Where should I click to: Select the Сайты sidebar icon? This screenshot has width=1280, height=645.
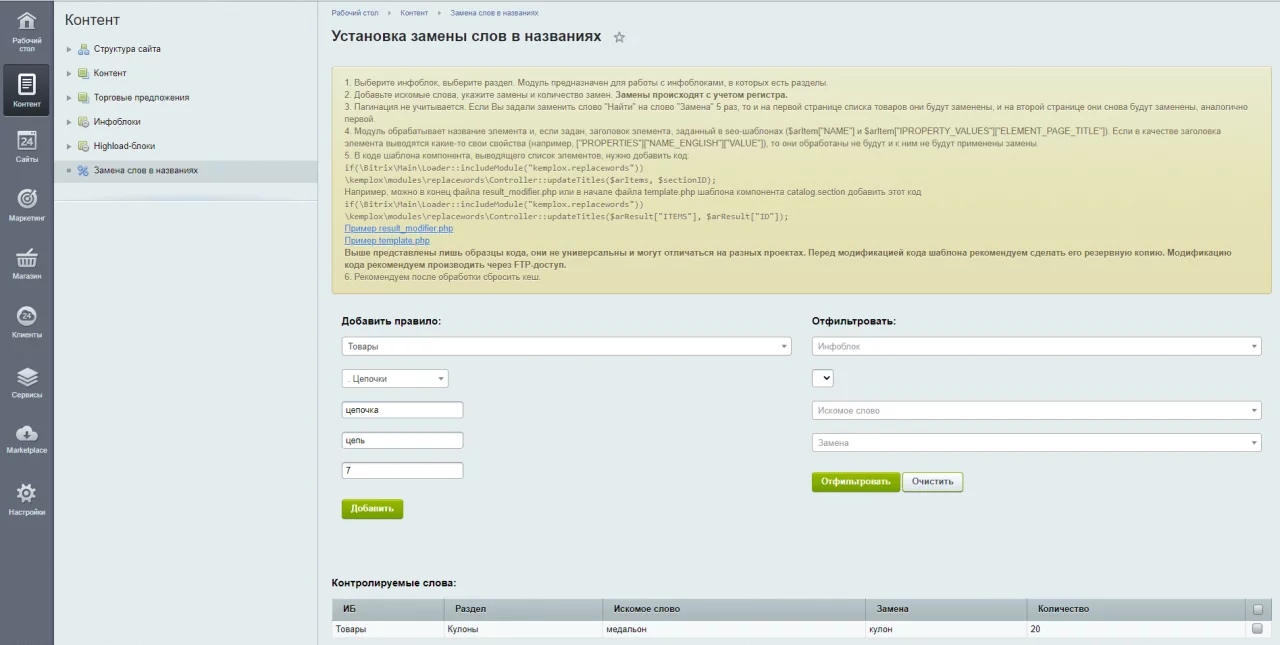pos(27,147)
